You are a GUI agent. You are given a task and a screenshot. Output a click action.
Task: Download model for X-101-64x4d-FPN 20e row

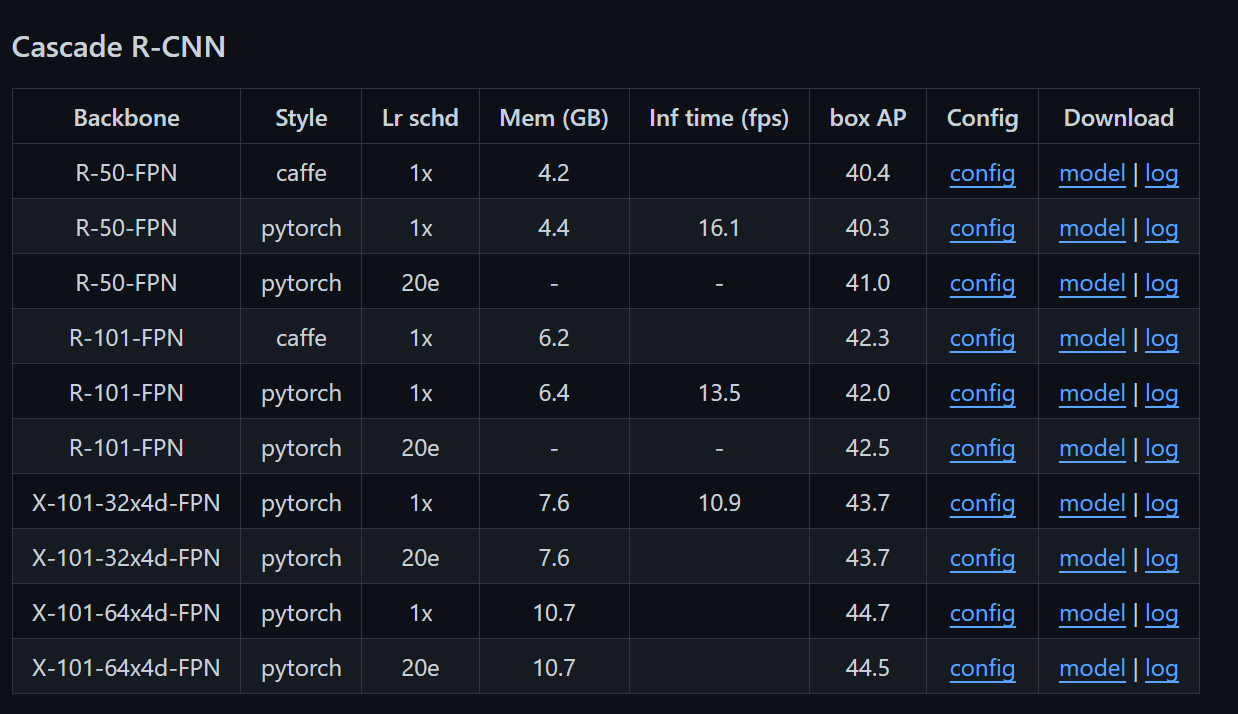pos(1092,668)
